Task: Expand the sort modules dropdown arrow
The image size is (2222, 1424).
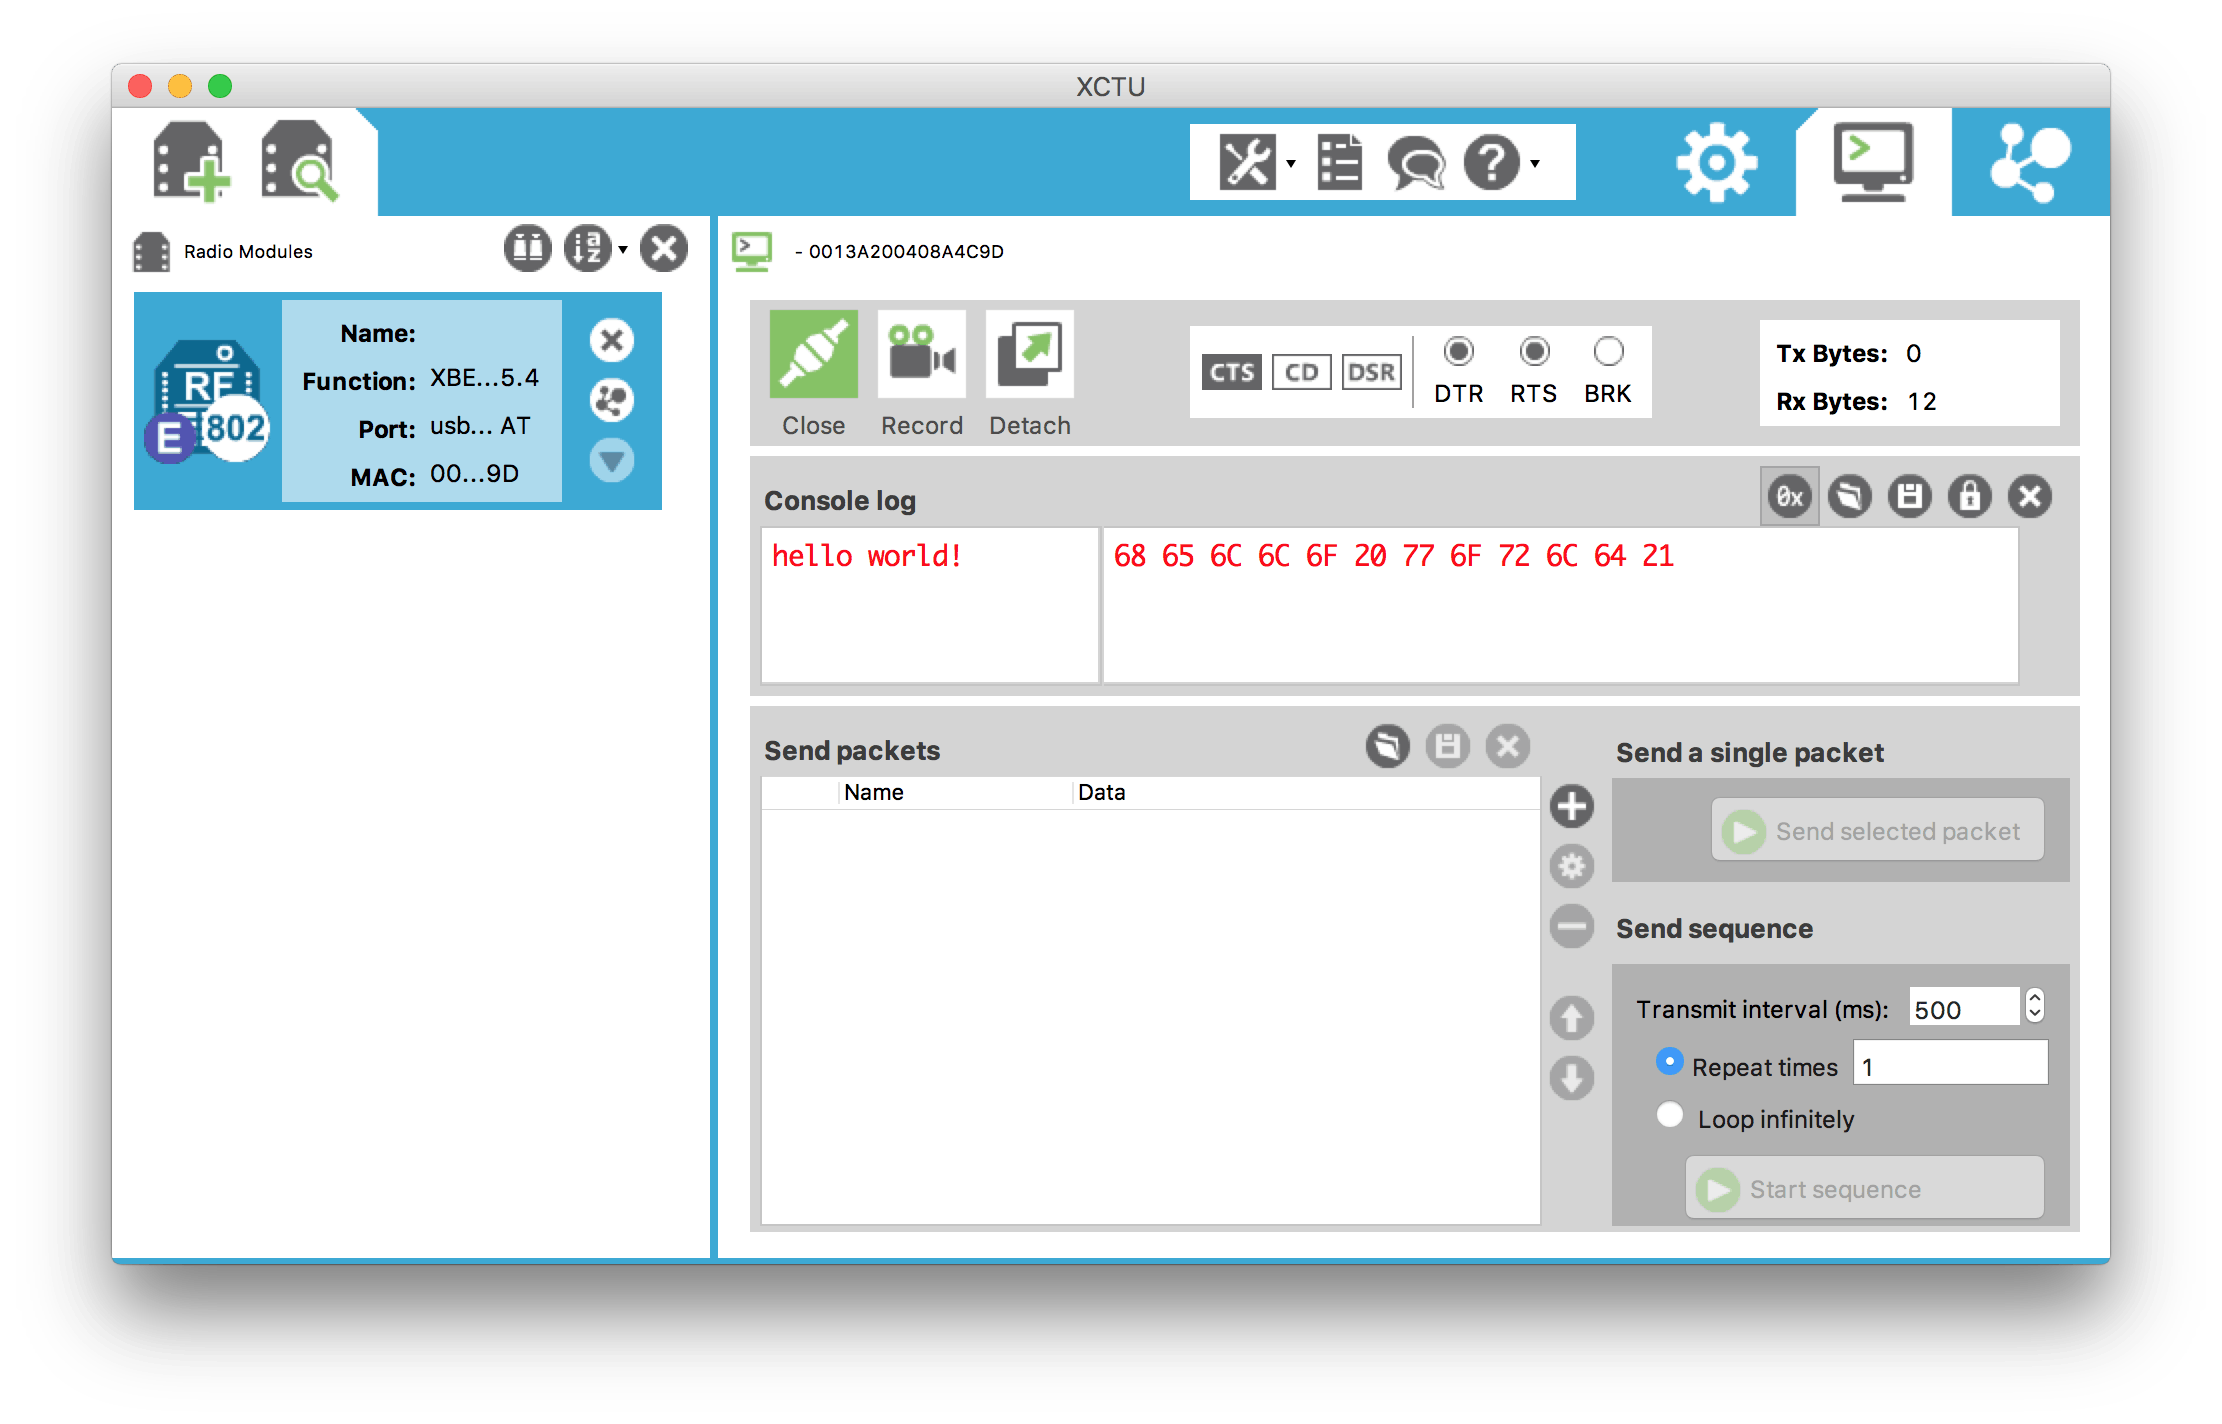Action: [623, 250]
